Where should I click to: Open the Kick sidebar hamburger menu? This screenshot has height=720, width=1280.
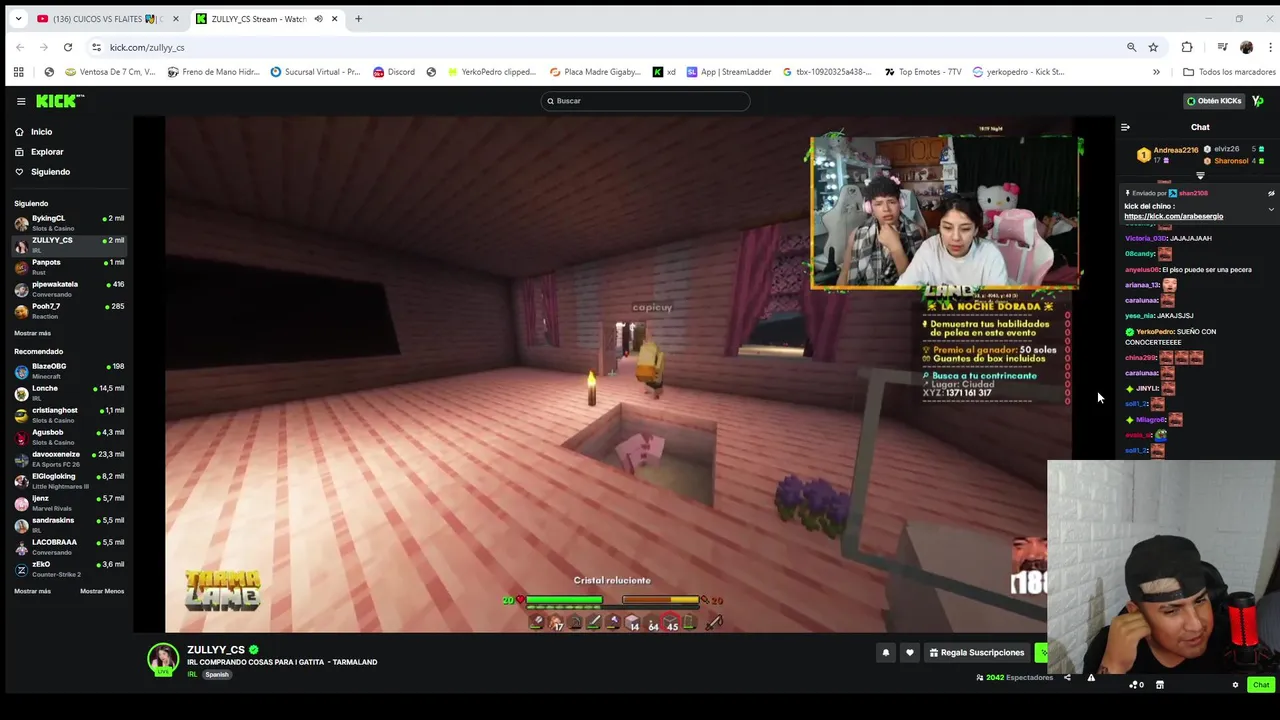(21, 101)
